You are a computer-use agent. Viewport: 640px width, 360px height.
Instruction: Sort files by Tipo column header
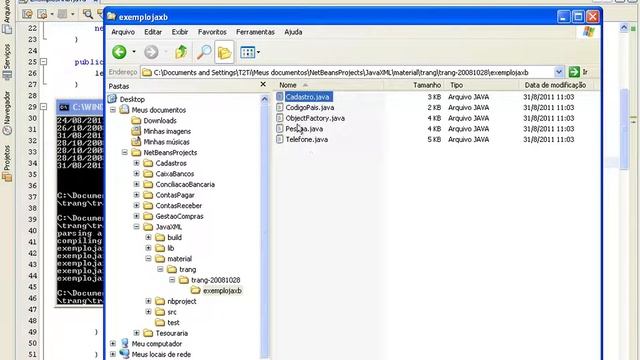[482, 85]
